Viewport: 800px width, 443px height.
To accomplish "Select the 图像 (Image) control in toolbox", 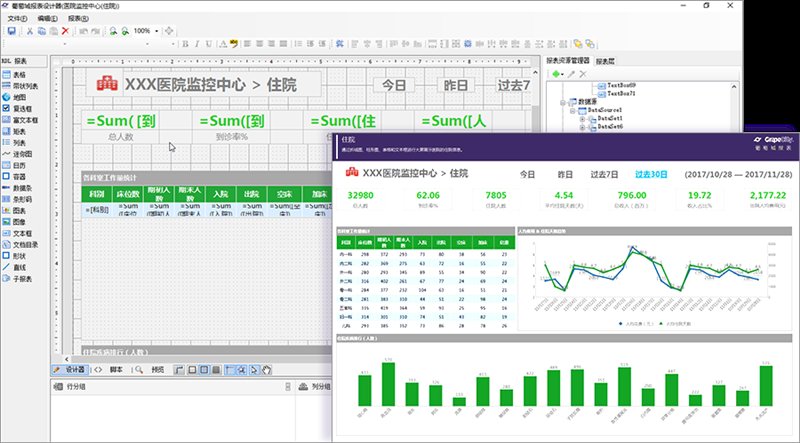I will coord(20,205).
